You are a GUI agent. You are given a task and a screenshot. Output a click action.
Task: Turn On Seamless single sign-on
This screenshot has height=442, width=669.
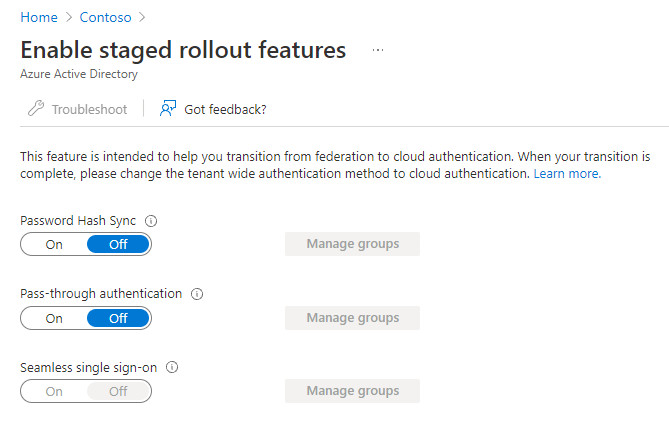pos(54,391)
